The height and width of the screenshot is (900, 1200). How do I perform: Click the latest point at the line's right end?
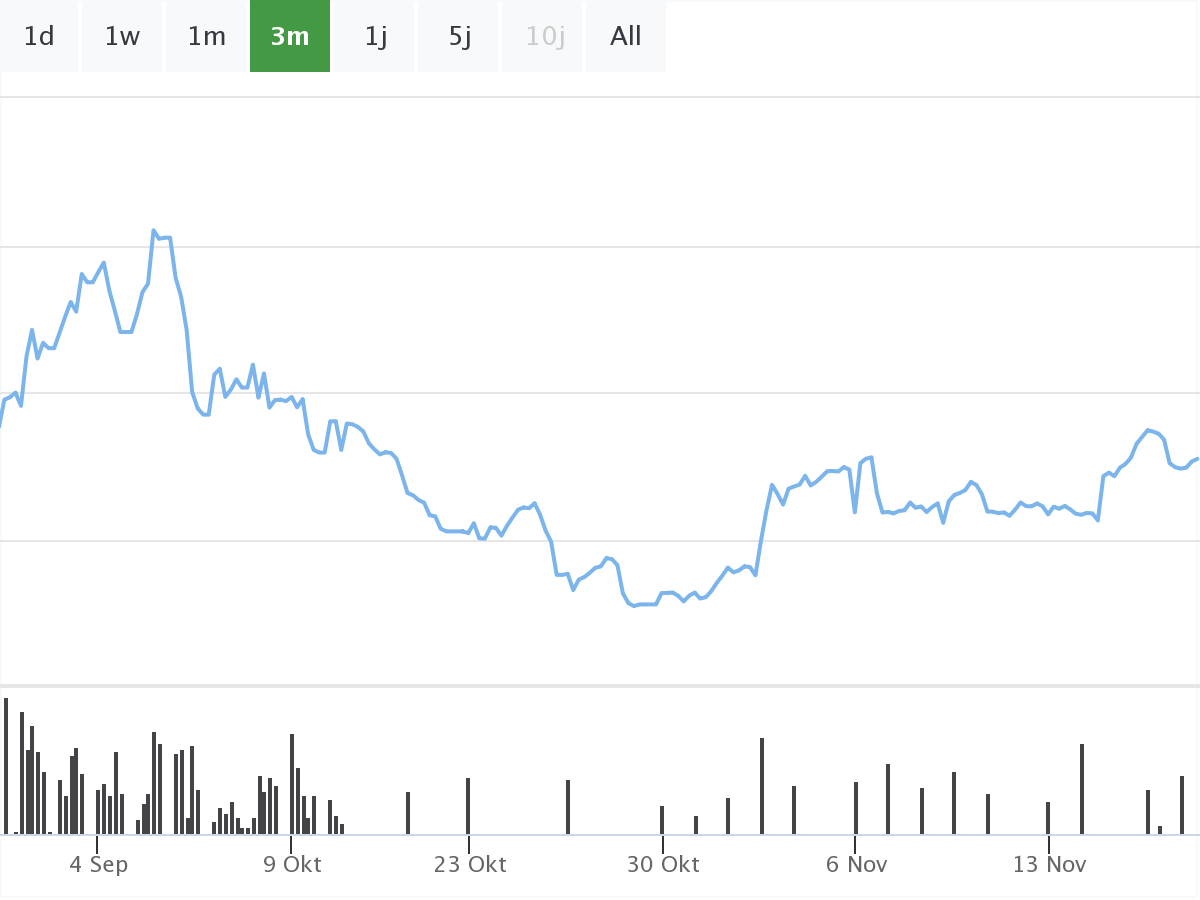1196,459
